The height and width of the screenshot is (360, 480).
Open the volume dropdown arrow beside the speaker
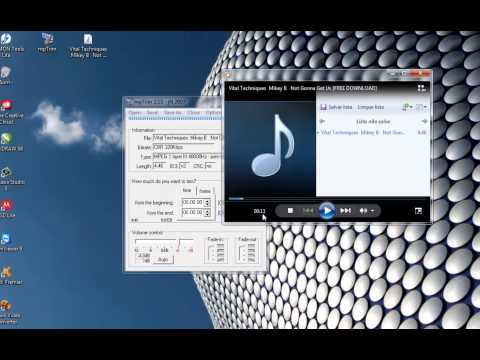pos(372,211)
